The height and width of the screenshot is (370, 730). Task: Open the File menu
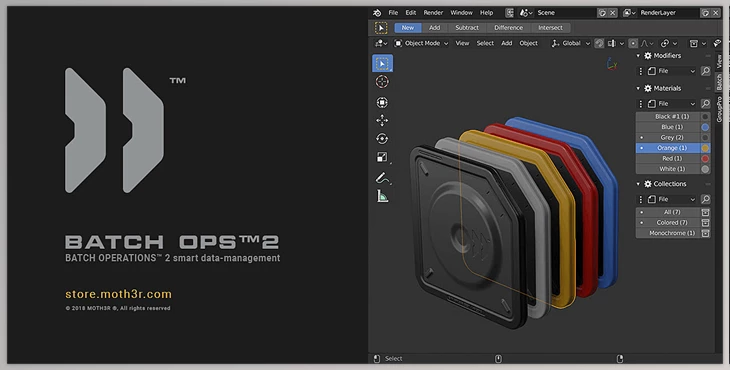tap(393, 13)
